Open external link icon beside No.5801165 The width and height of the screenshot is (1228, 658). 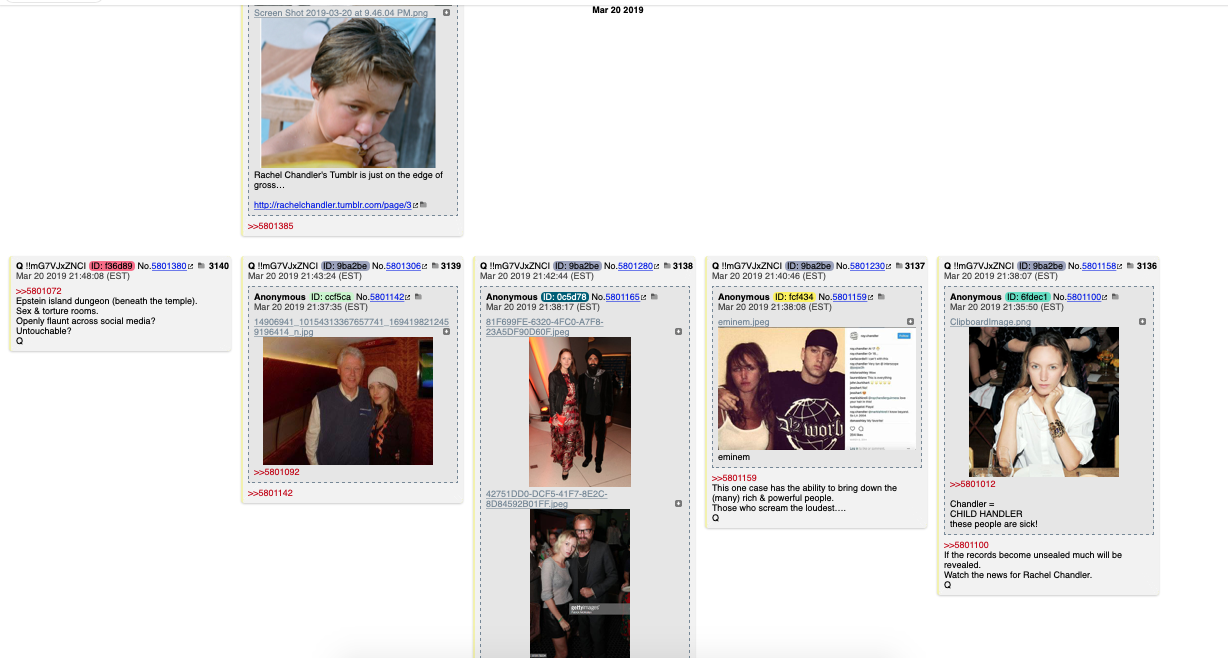(x=644, y=297)
